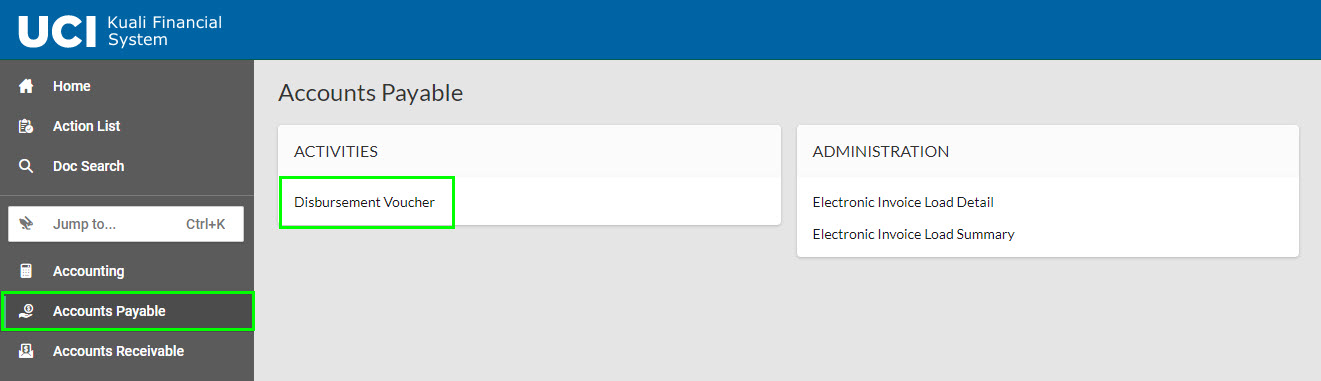Screen dimensions: 1321x381
Task: Click the magnifying glass Doc Search icon
Action: pyautogui.click(x=27, y=166)
